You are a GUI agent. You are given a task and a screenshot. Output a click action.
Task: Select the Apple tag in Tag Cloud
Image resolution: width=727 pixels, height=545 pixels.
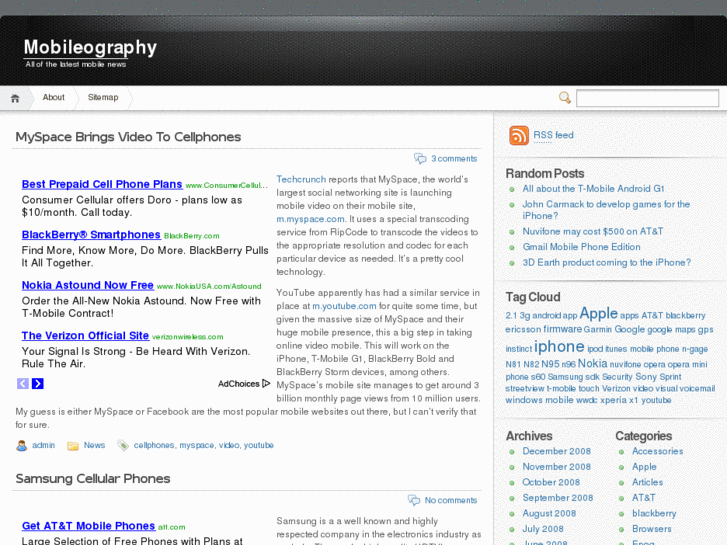pos(599,314)
